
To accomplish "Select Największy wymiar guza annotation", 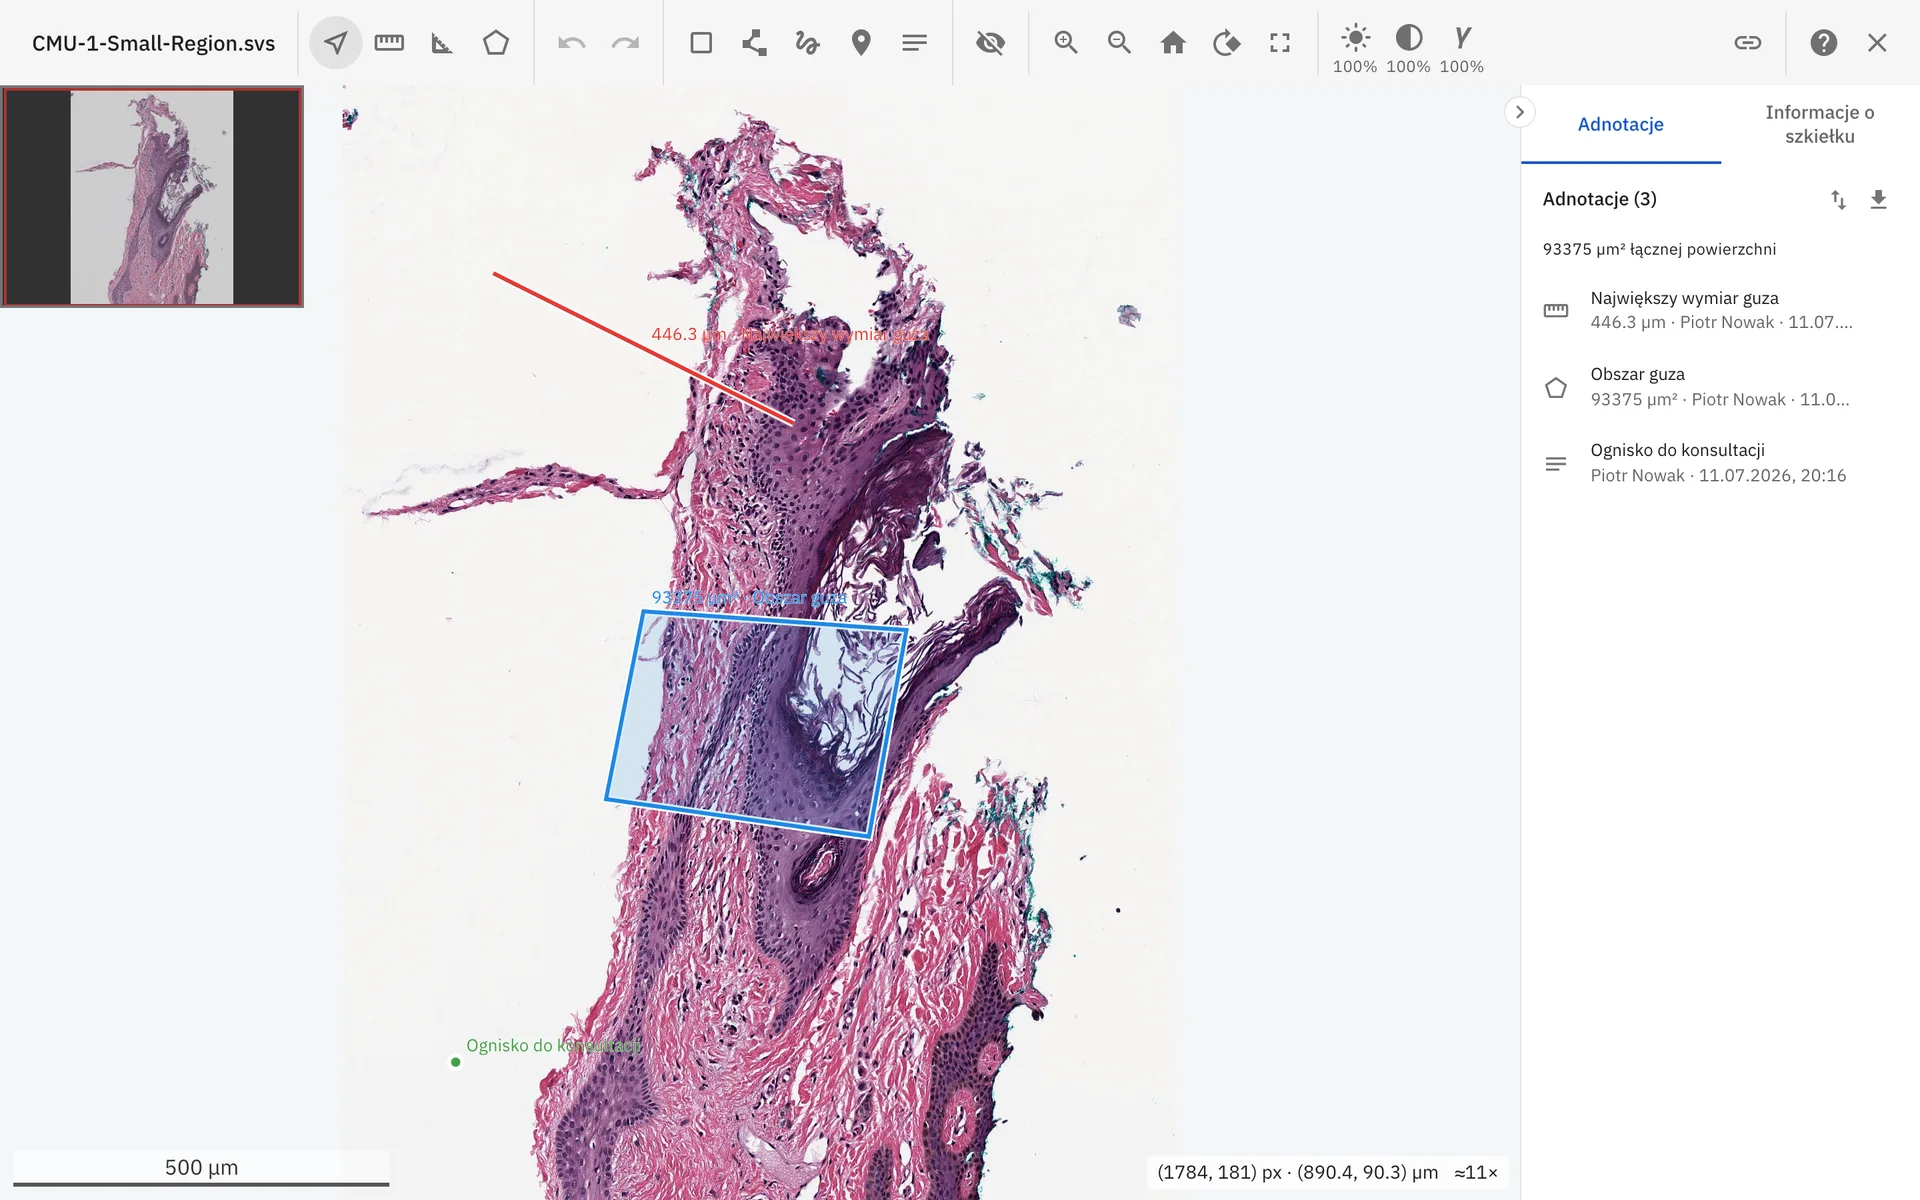I will (1720, 310).
